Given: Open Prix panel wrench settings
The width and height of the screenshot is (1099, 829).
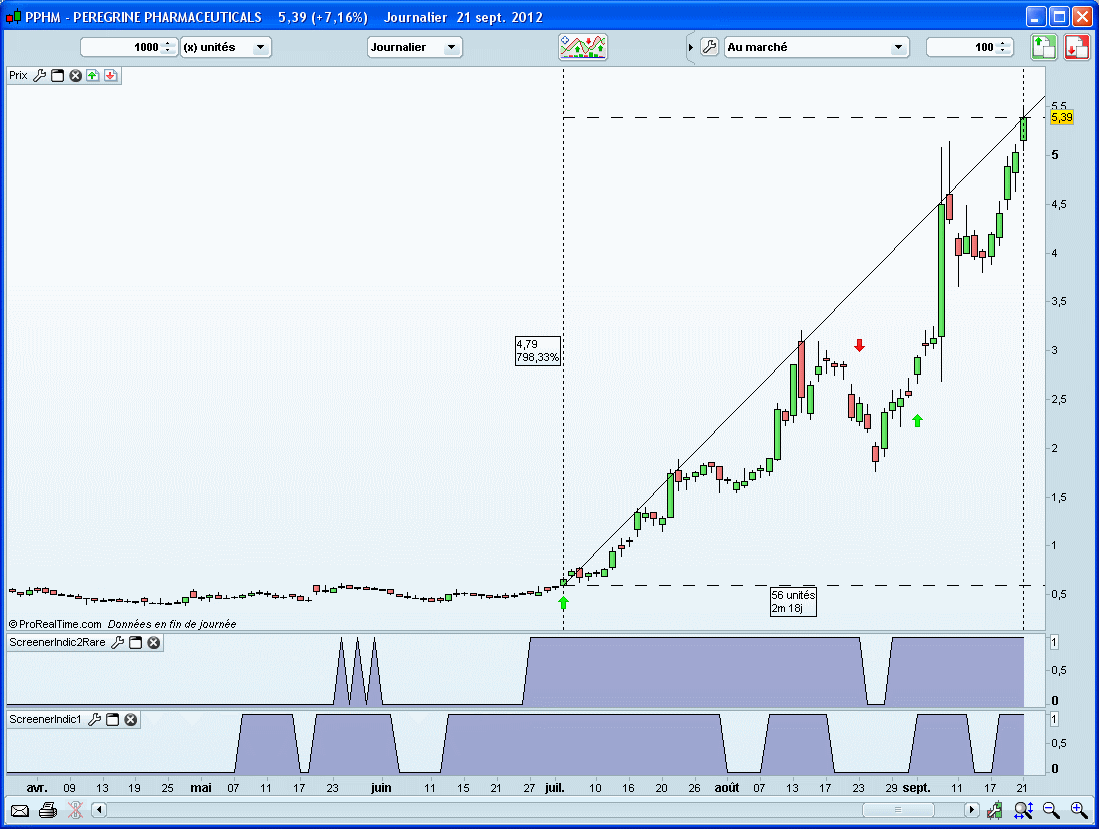Looking at the screenshot, I should pyautogui.click(x=40, y=75).
